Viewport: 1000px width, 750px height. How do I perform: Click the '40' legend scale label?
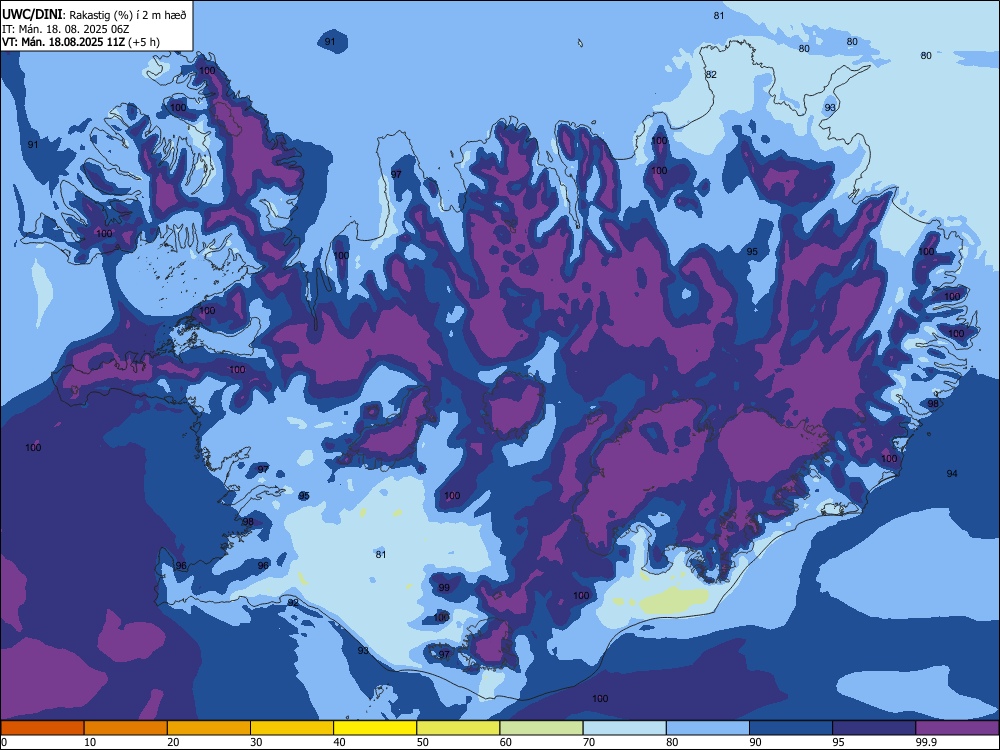point(339,742)
